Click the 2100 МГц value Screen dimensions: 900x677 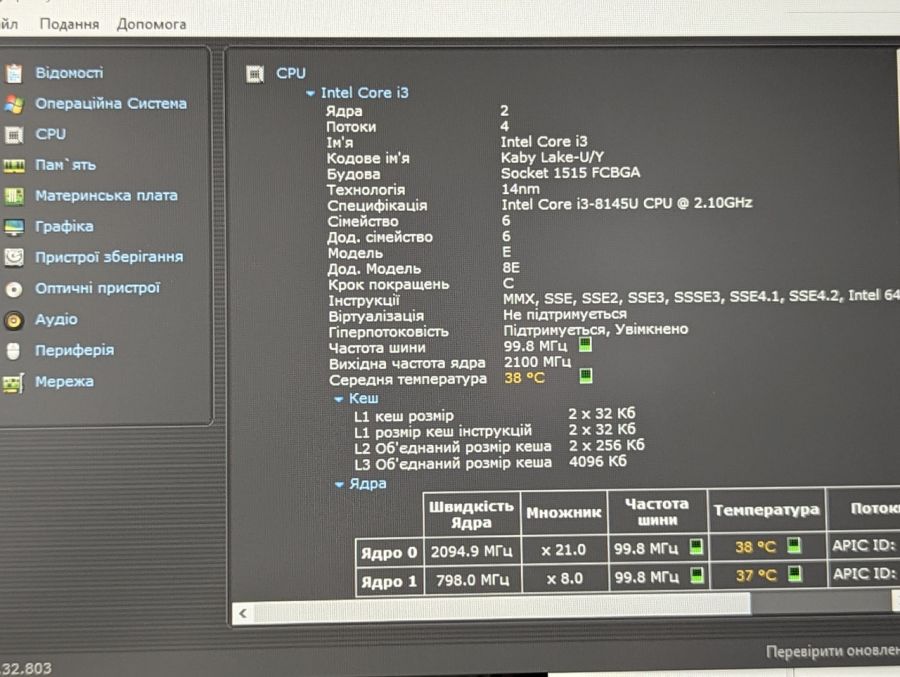point(537,362)
